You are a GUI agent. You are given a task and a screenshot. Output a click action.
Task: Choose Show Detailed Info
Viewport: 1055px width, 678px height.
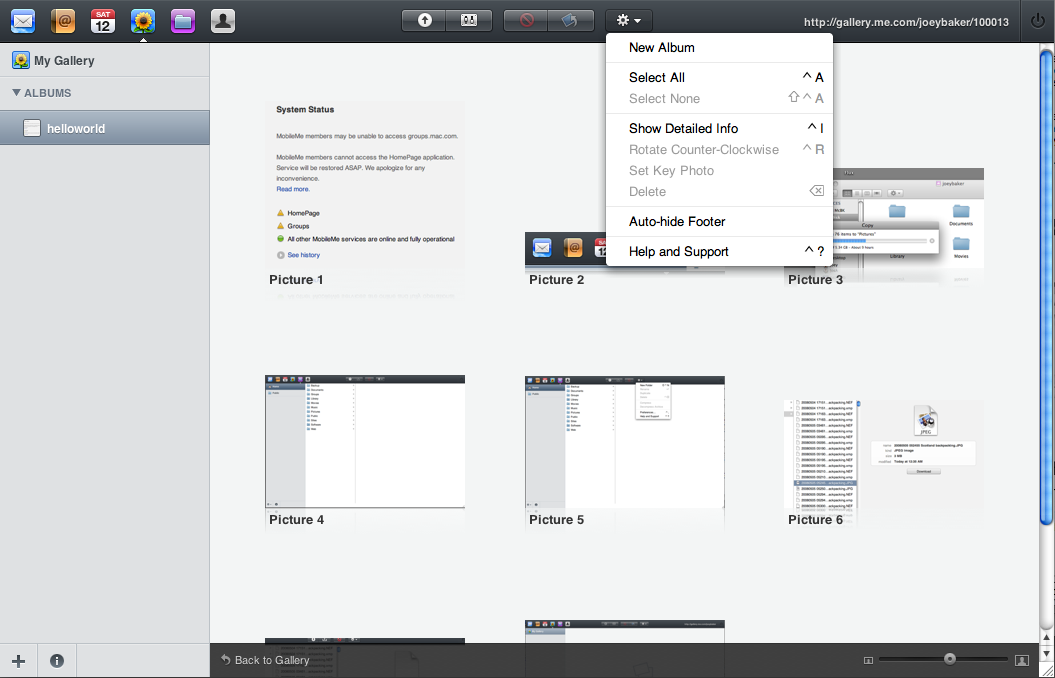[x=719, y=128]
